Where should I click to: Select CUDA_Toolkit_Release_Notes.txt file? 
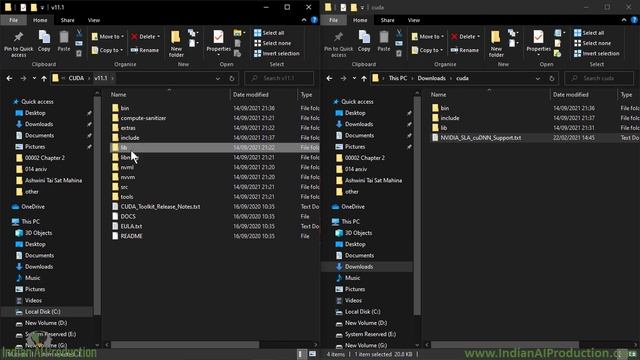(x=160, y=207)
